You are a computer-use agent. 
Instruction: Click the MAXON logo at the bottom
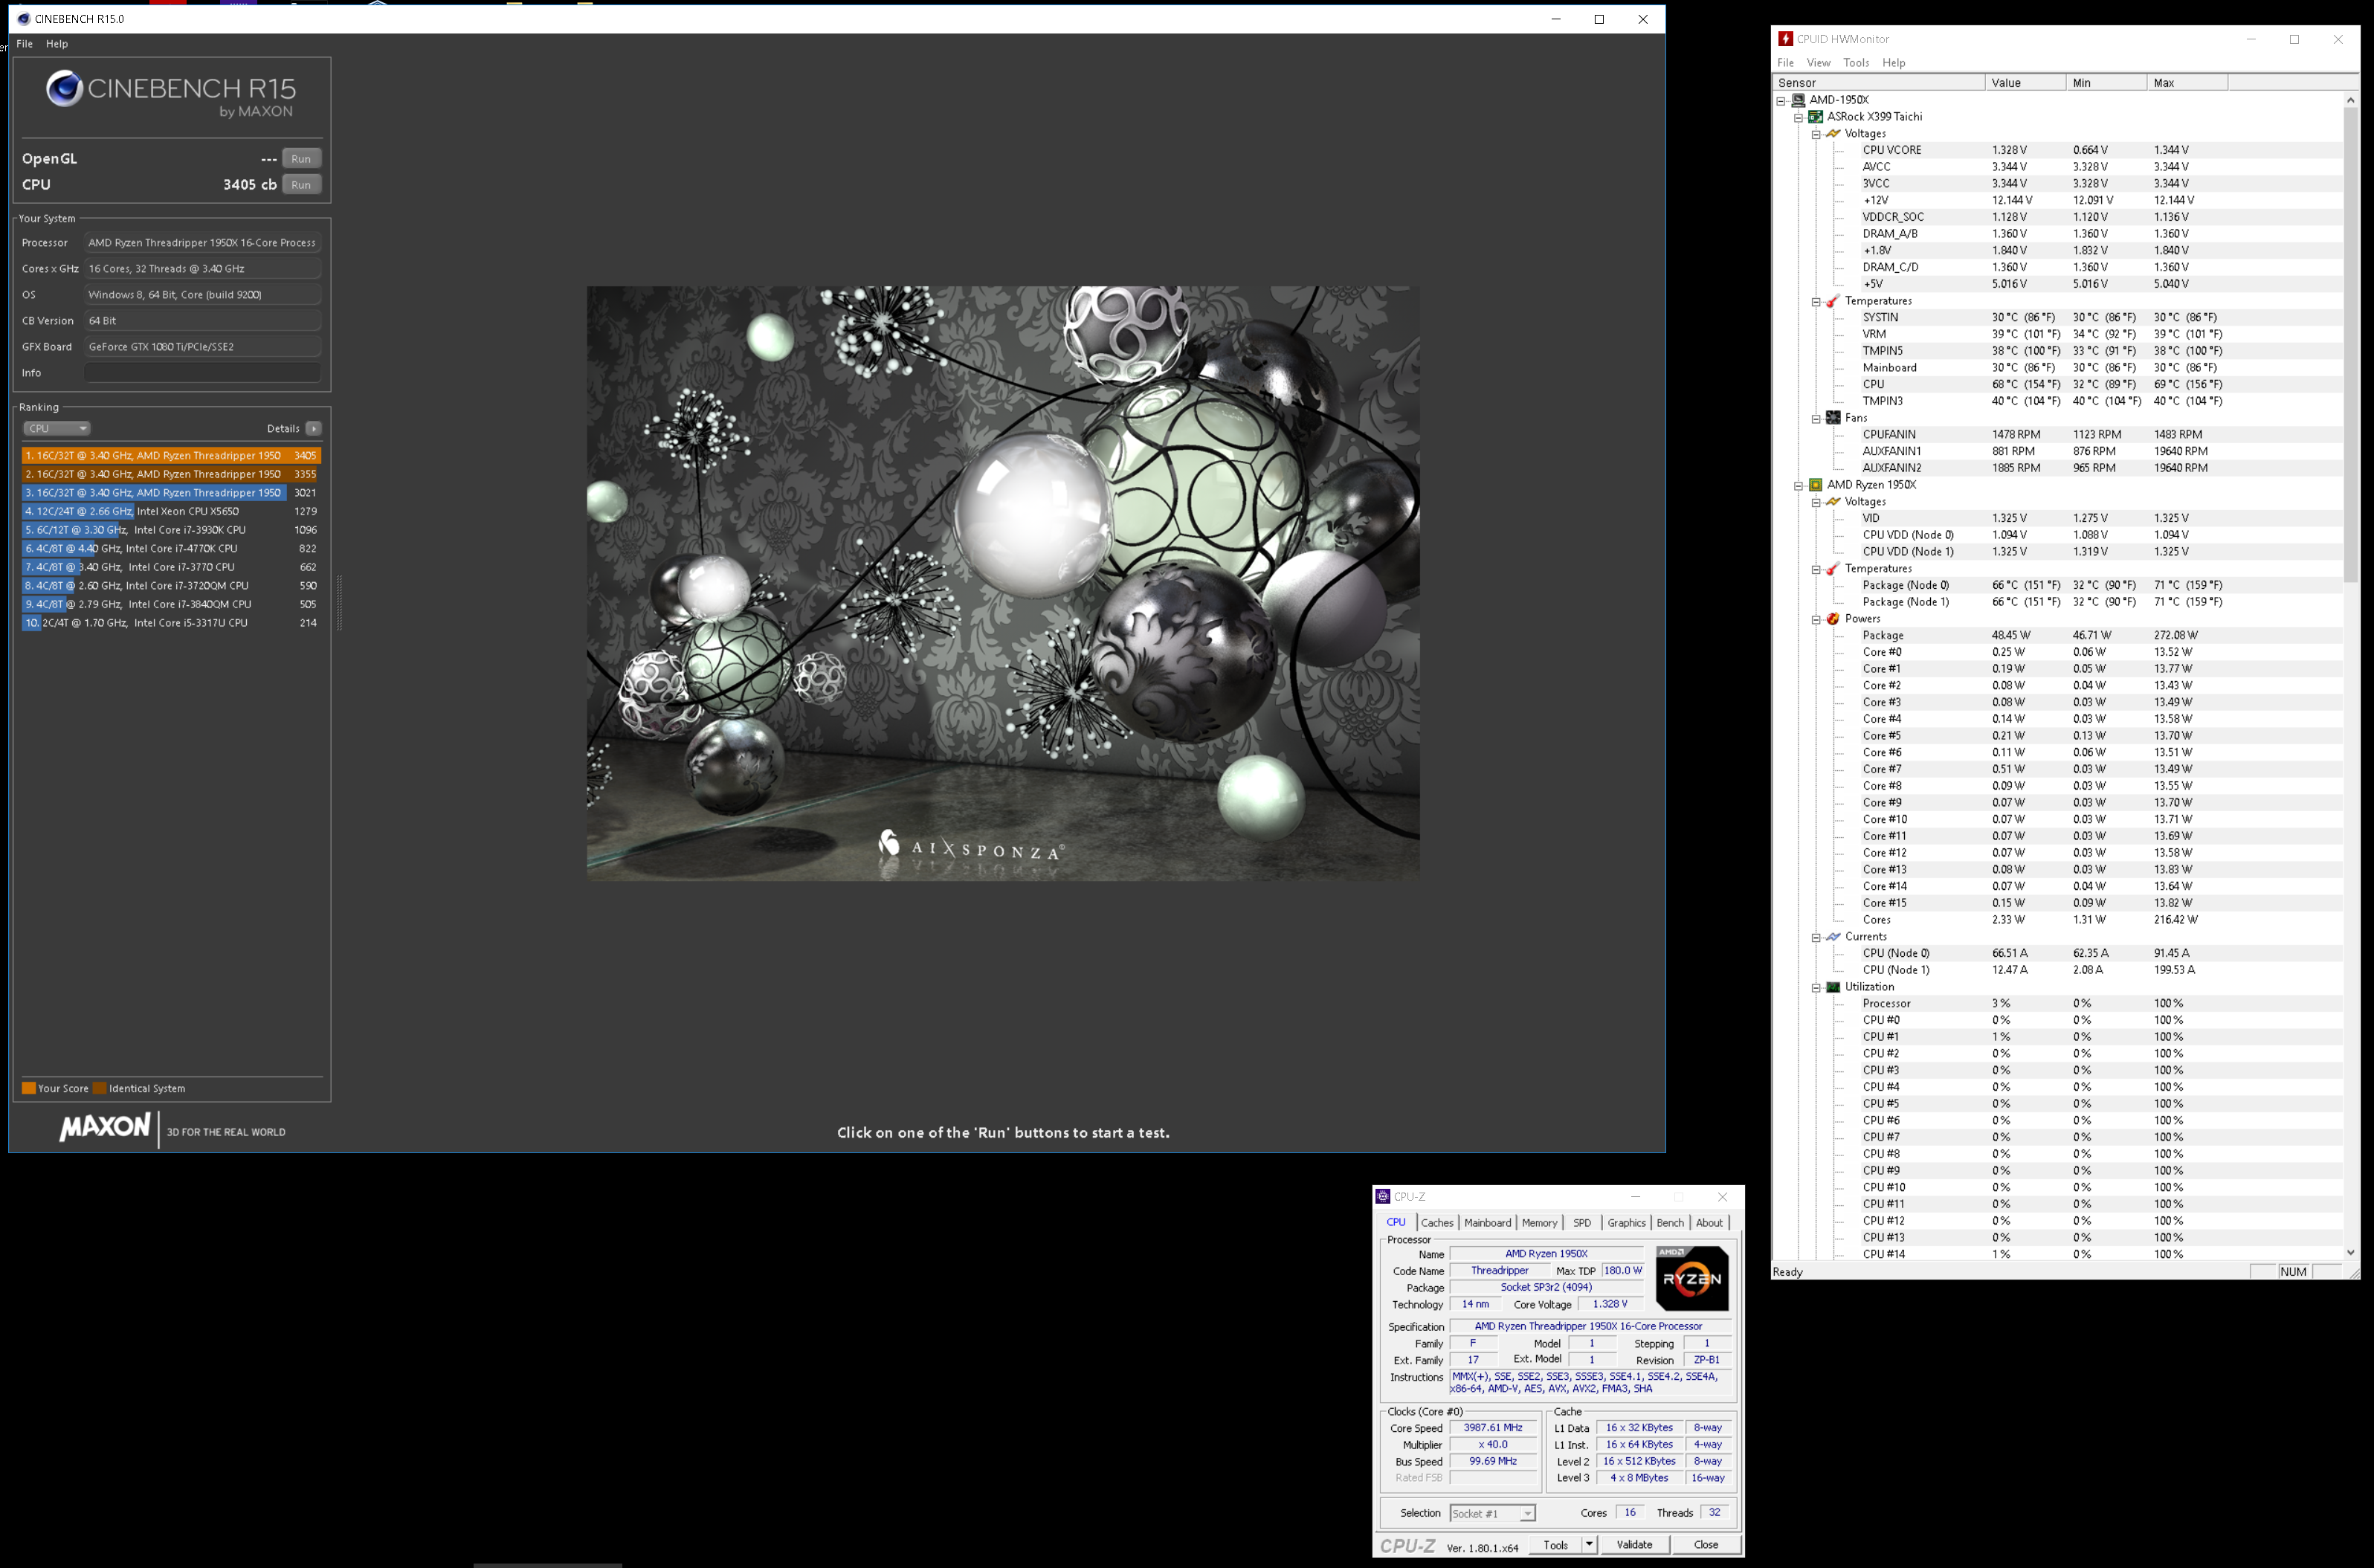(105, 1127)
